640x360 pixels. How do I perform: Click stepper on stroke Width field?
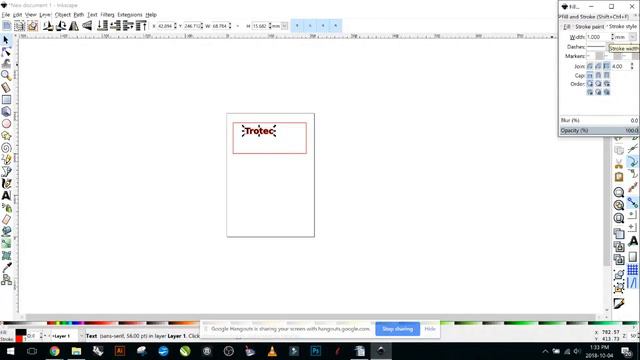click(612, 37)
